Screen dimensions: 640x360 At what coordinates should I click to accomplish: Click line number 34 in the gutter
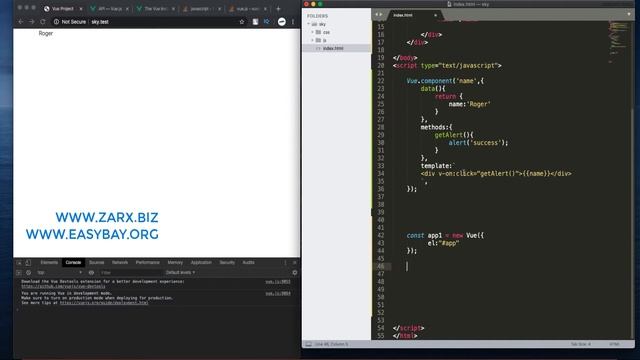pyautogui.click(x=380, y=173)
